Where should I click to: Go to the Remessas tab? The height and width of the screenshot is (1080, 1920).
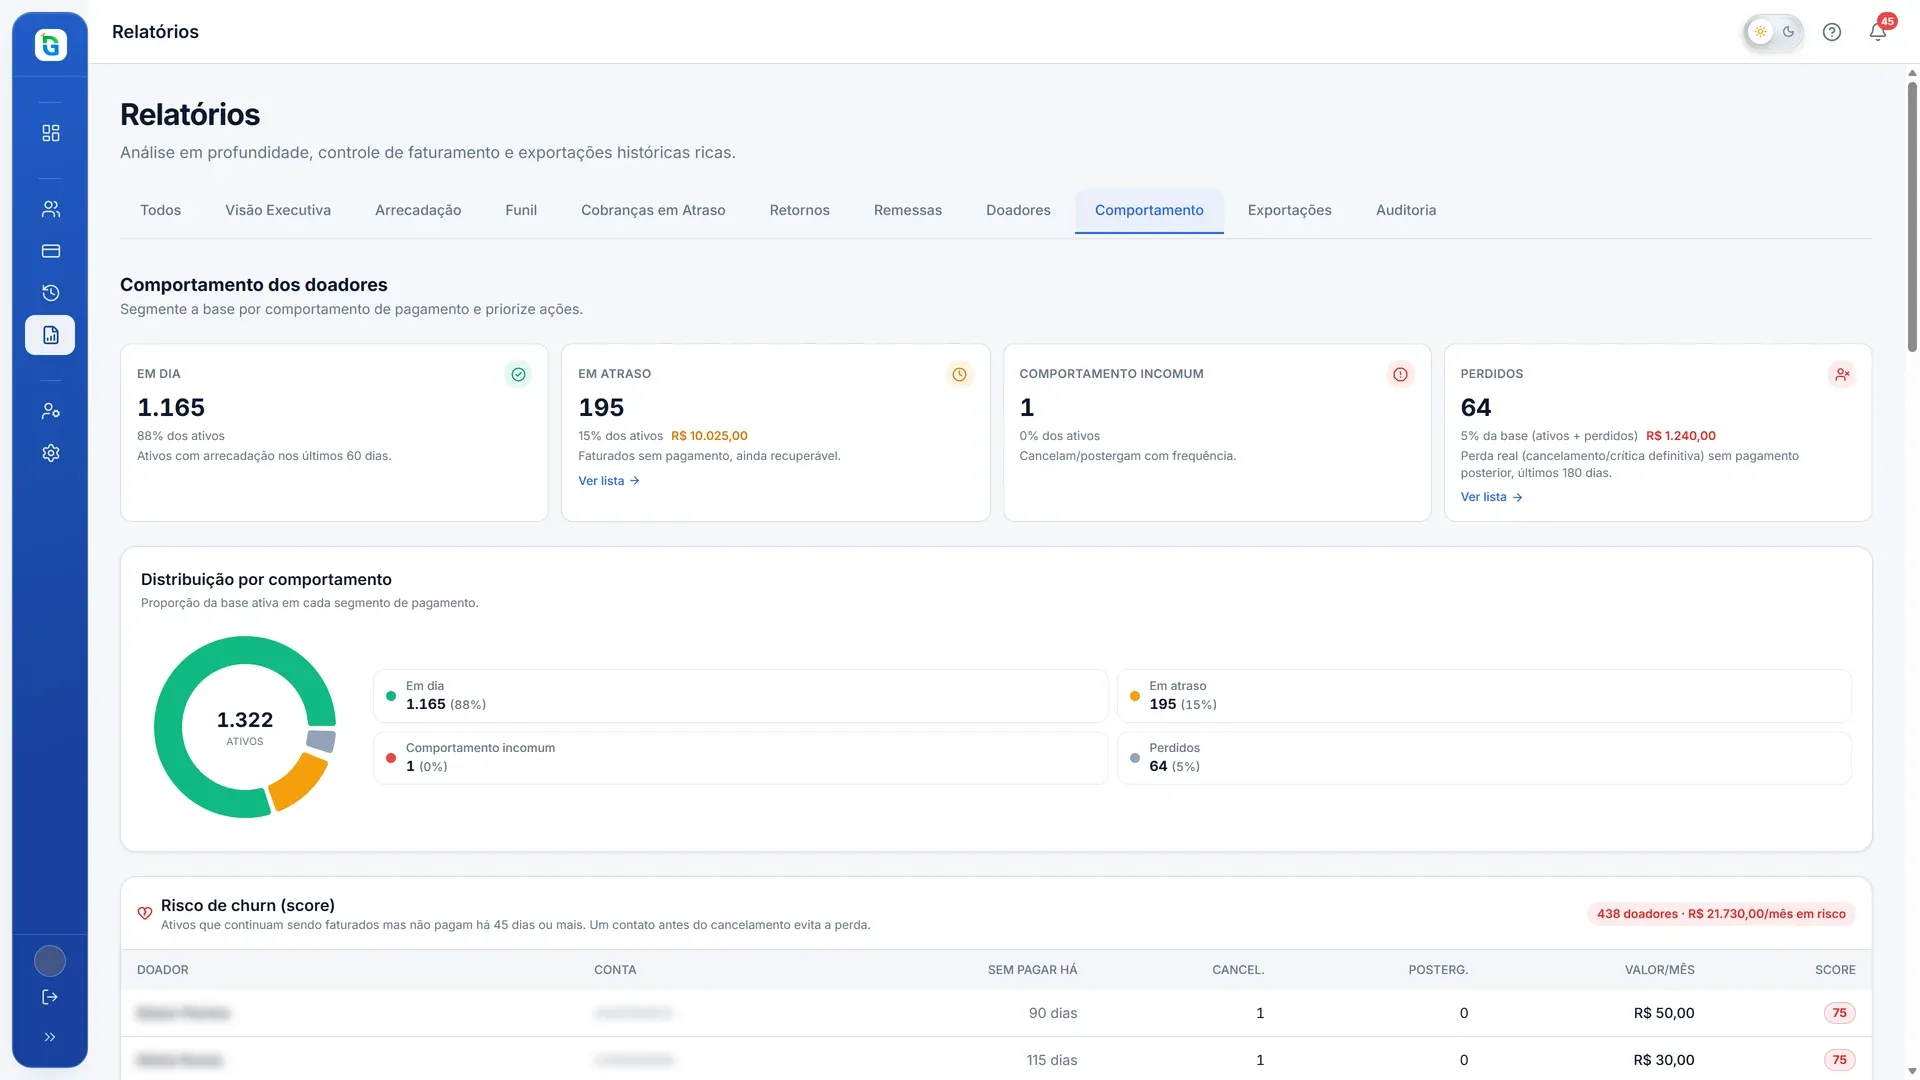coord(908,210)
